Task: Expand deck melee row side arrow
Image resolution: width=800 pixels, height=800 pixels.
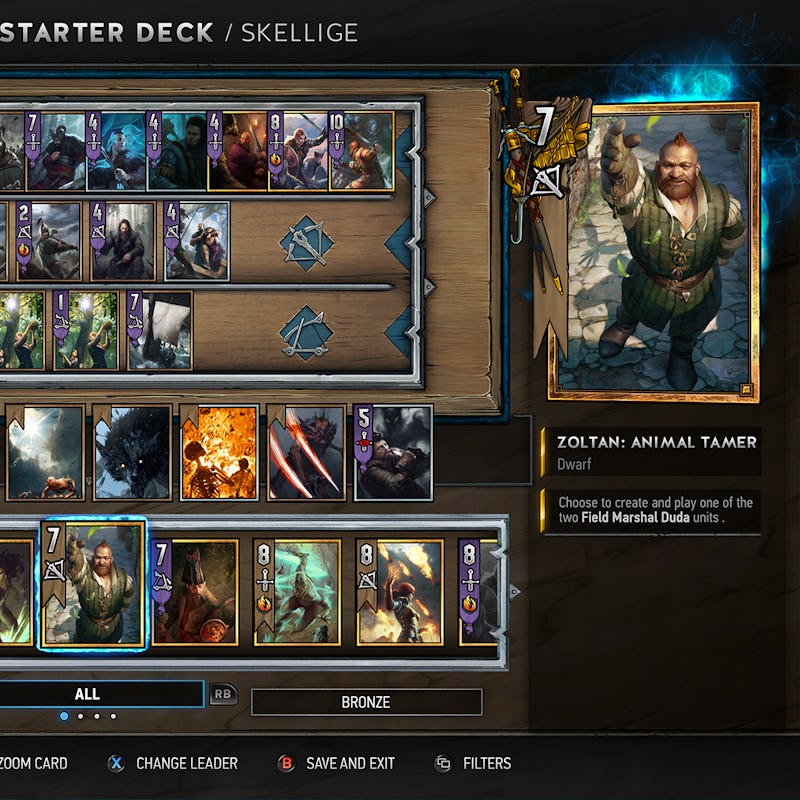Action: 429,197
